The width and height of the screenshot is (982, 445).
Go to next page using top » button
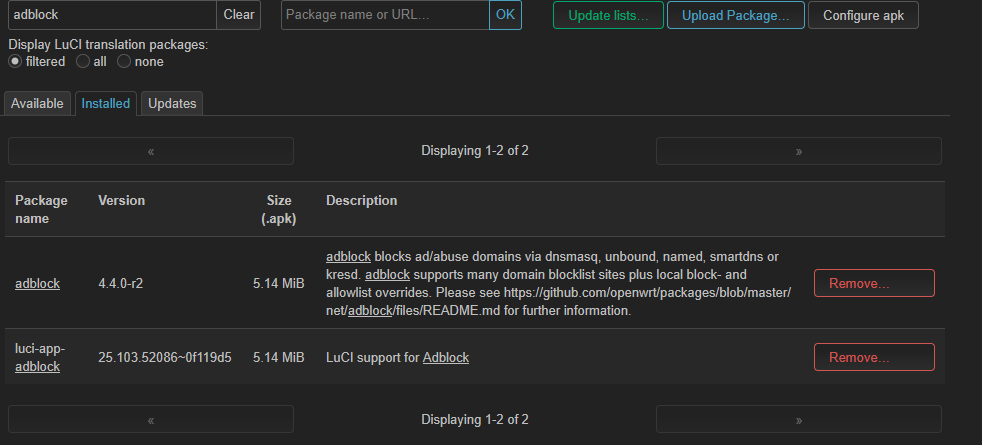click(x=799, y=151)
